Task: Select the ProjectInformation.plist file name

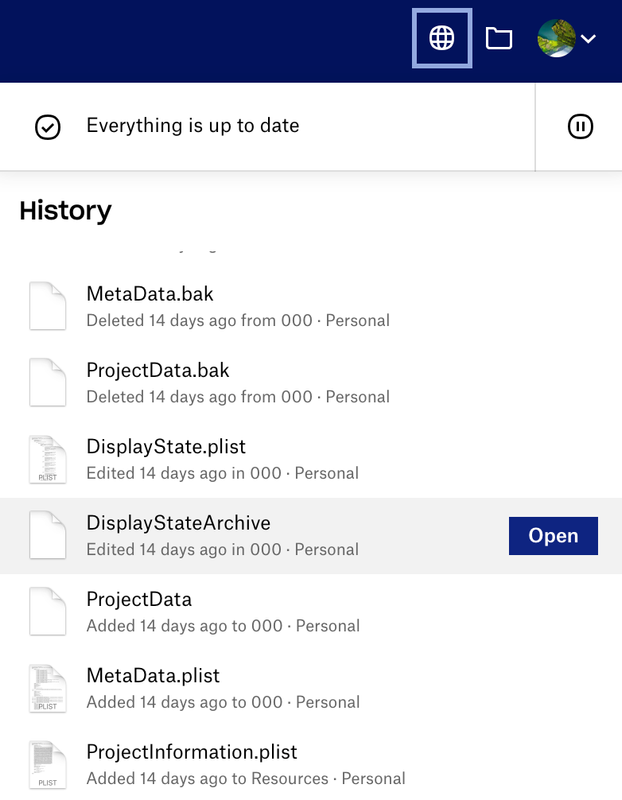Action: [x=192, y=752]
